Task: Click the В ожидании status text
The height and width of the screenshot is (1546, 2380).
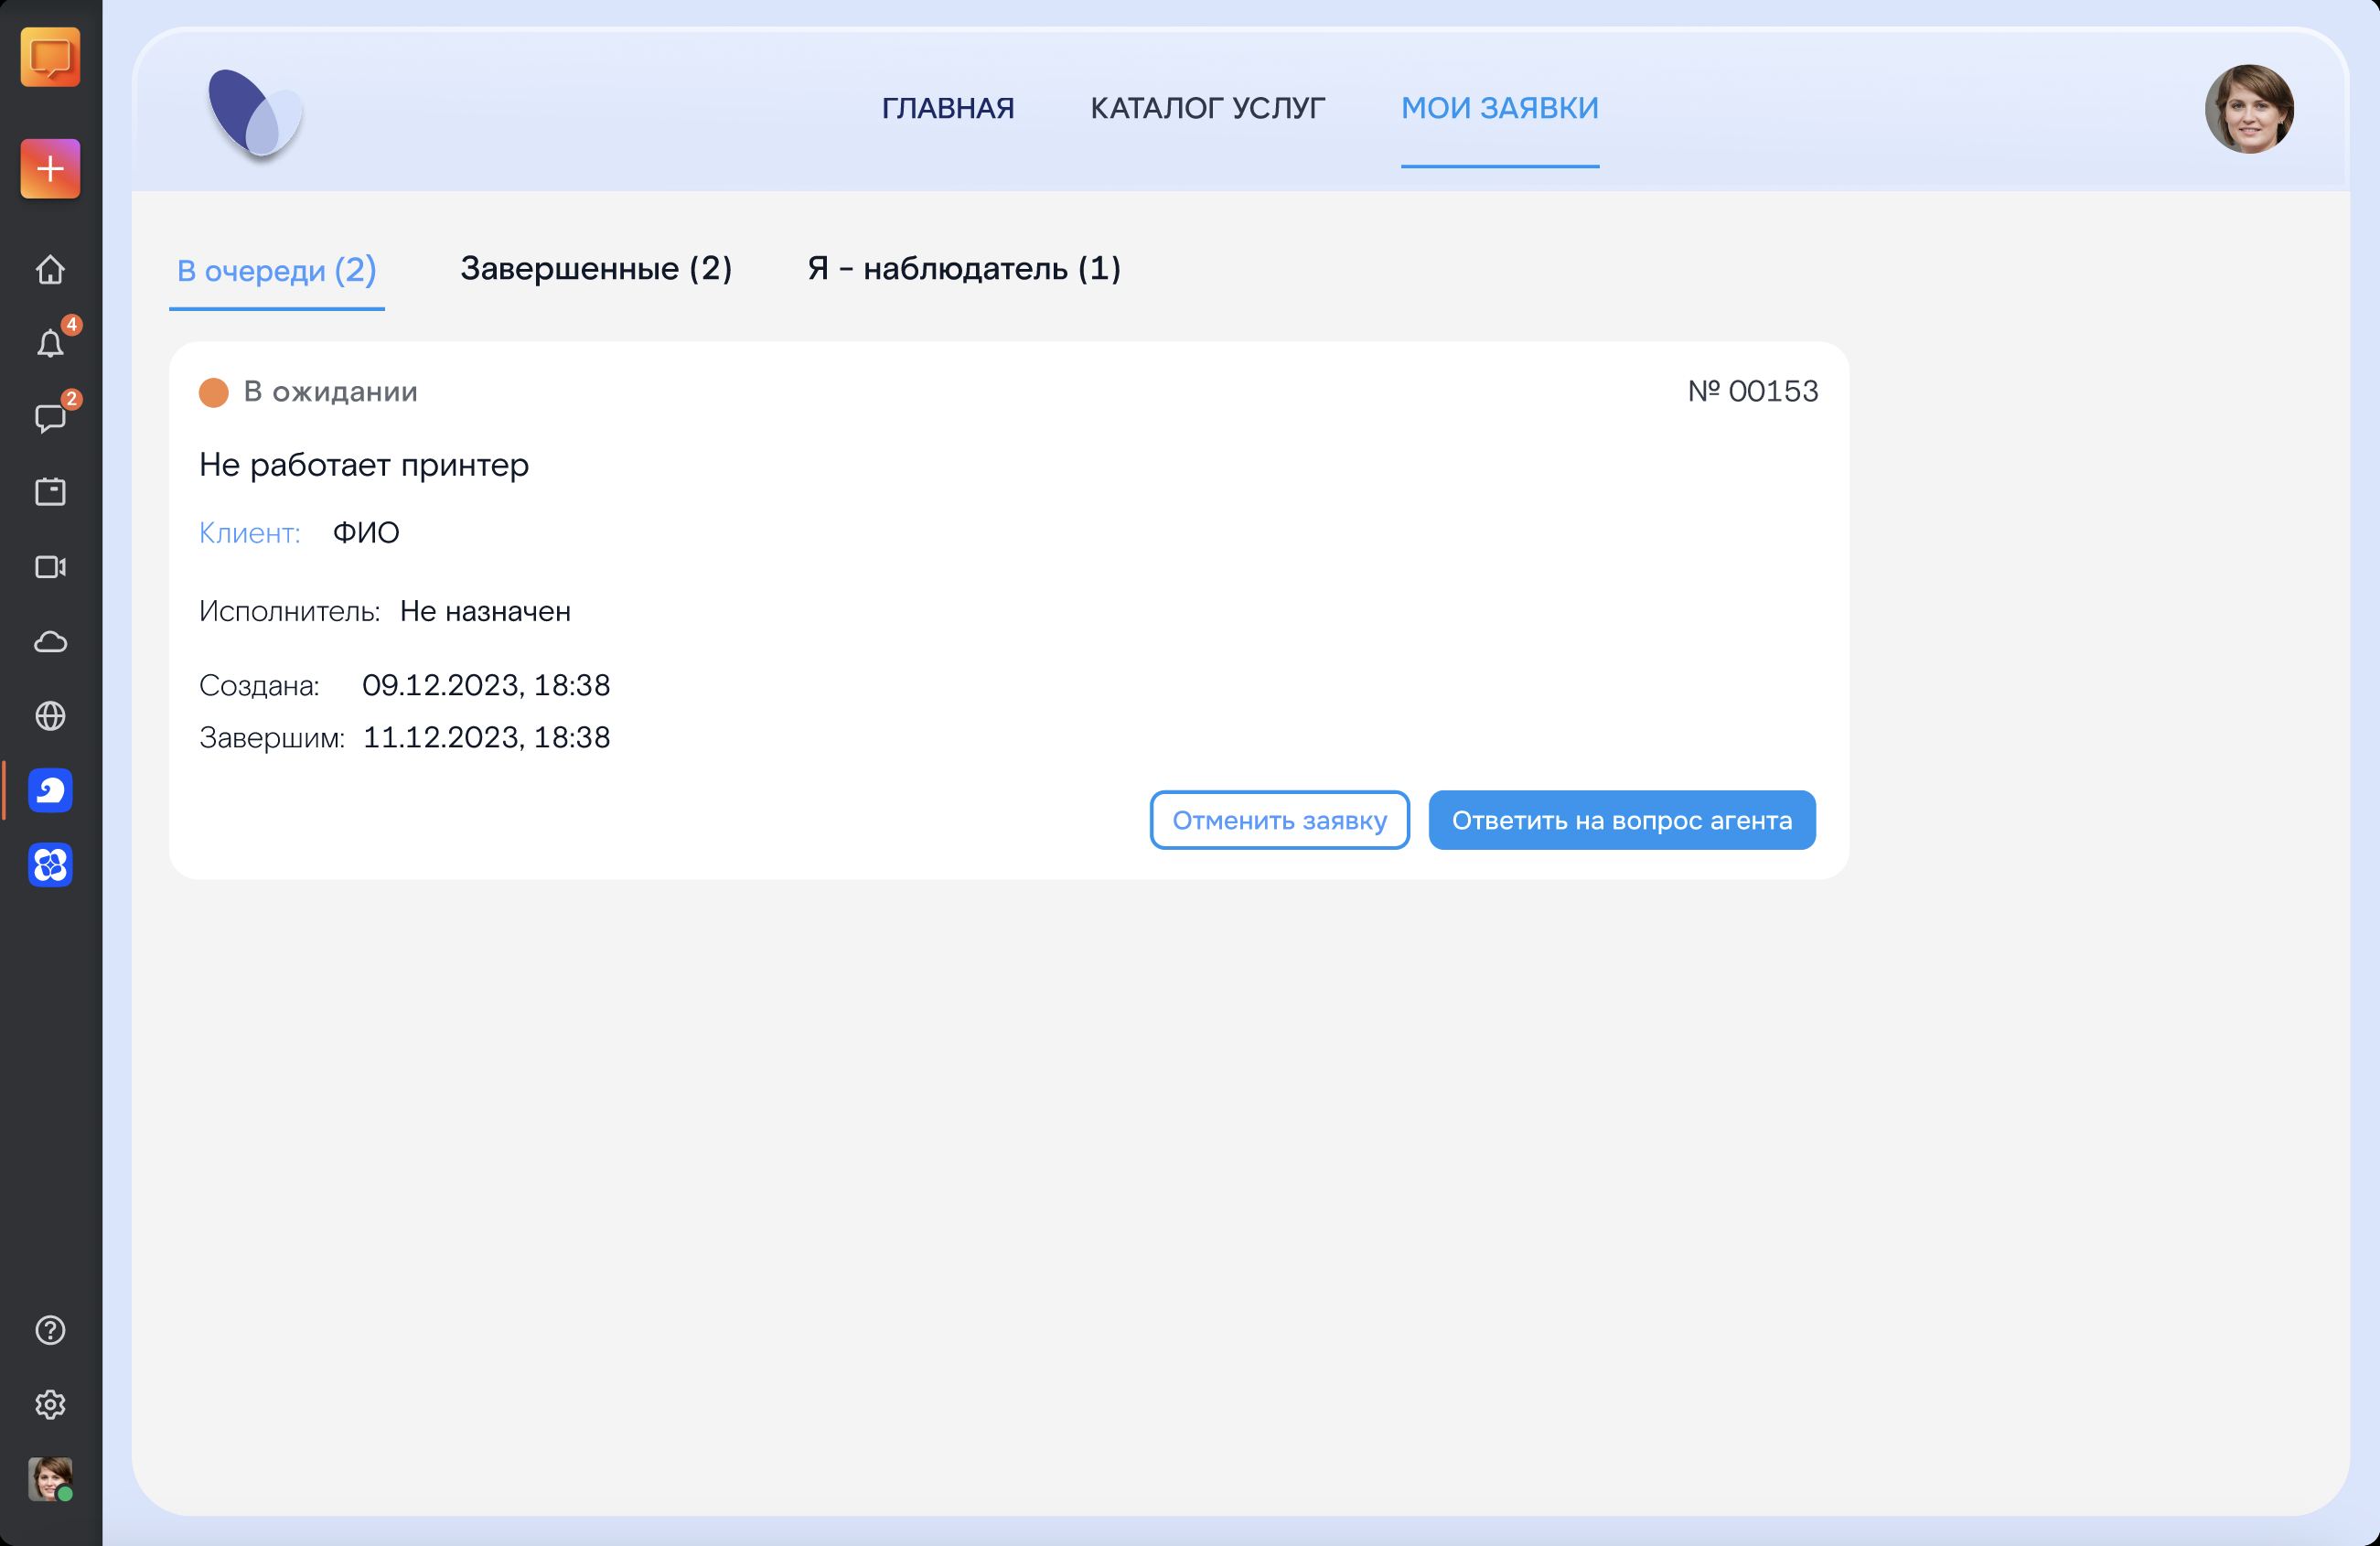Action: coord(331,392)
